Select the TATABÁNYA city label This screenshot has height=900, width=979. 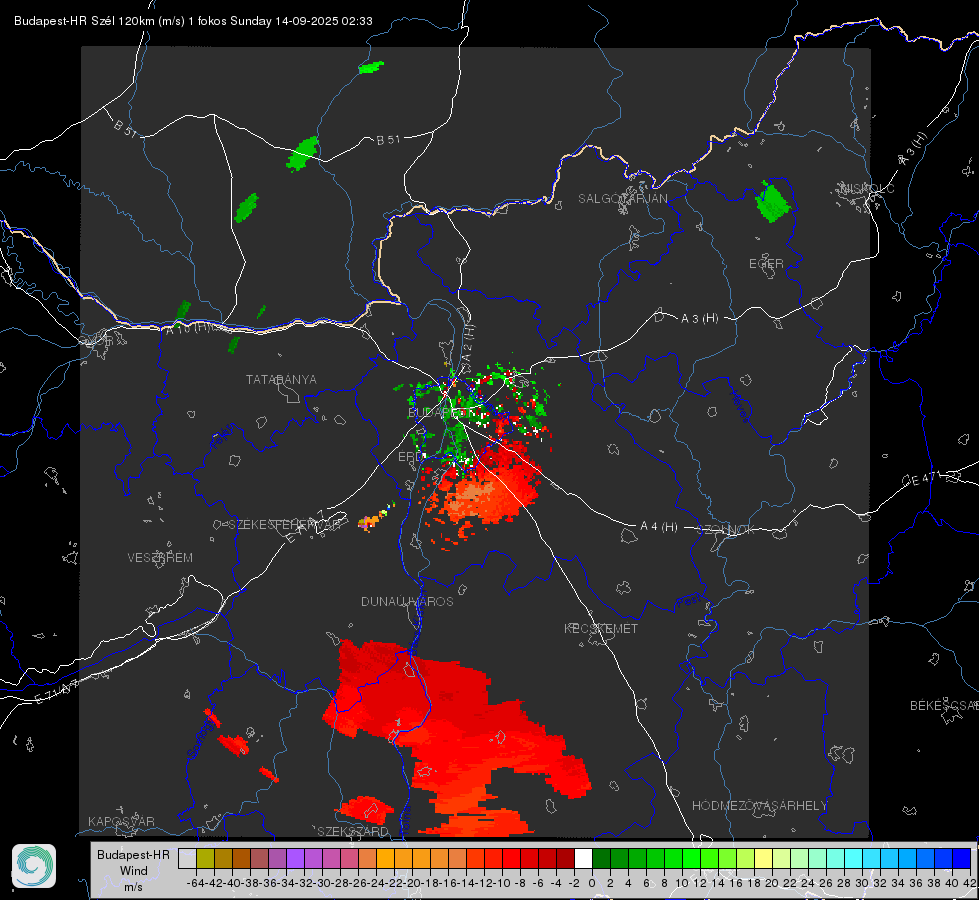(x=281, y=379)
